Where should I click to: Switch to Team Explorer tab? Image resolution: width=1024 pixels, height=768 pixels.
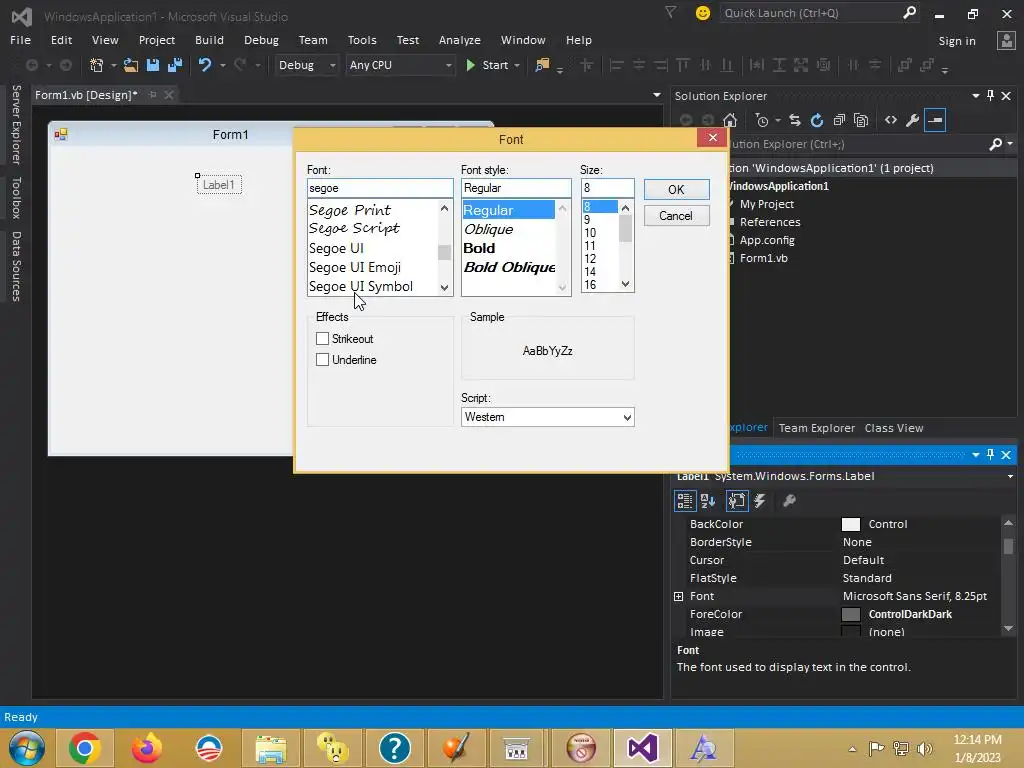coord(816,428)
